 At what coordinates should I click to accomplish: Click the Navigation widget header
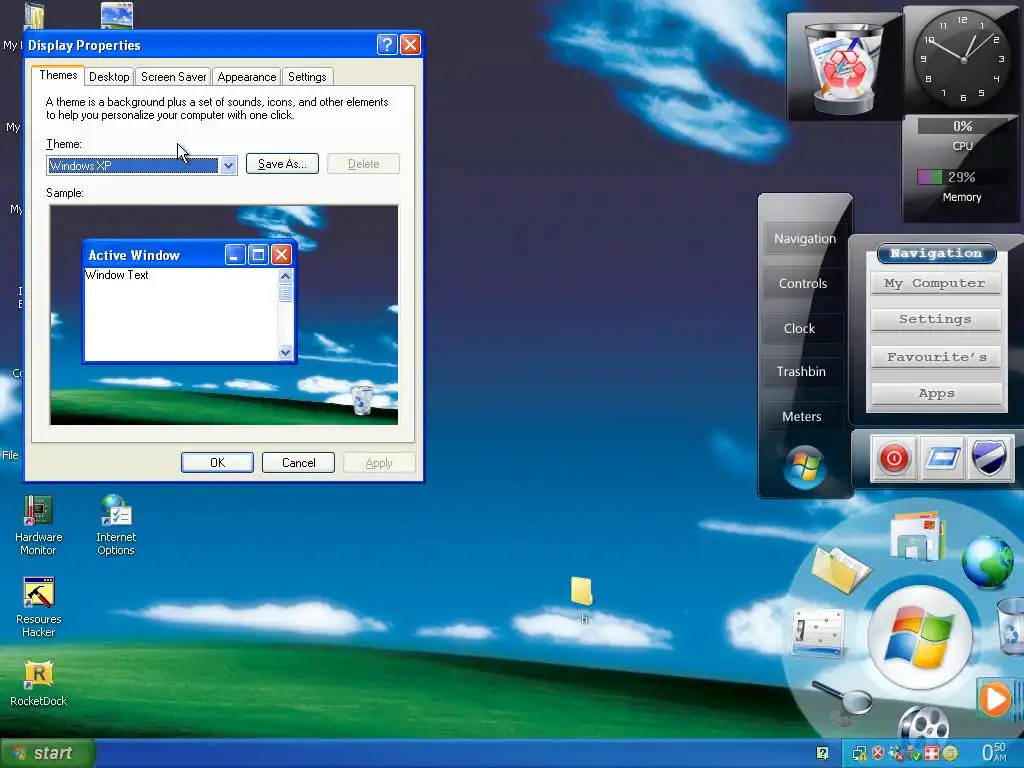(x=936, y=253)
